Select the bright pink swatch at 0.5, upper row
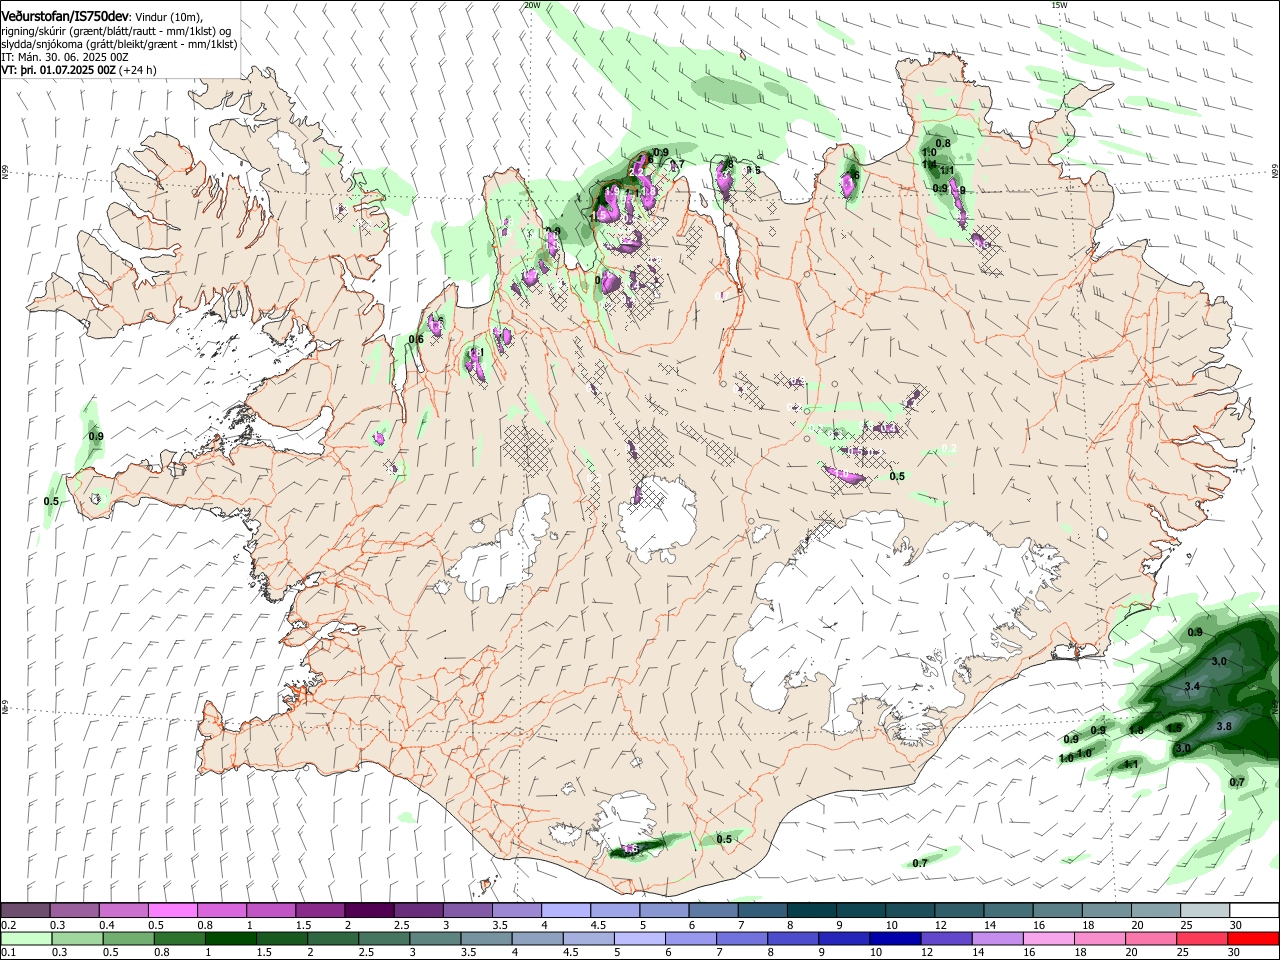Image resolution: width=1280 pixels, height=960 pixels. point(172,910)
